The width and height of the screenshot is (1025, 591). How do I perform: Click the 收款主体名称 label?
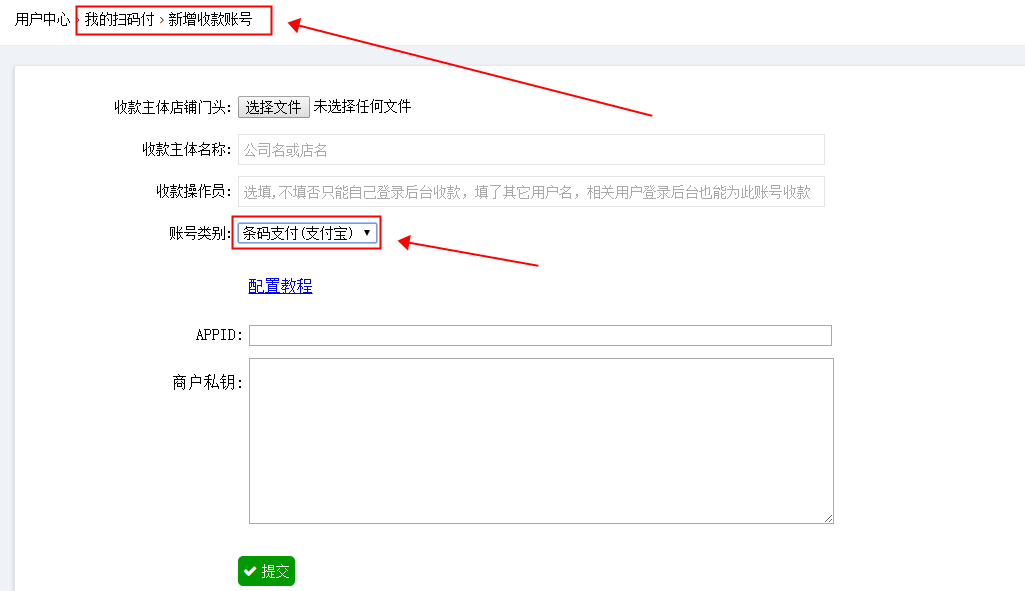[186, 150]
